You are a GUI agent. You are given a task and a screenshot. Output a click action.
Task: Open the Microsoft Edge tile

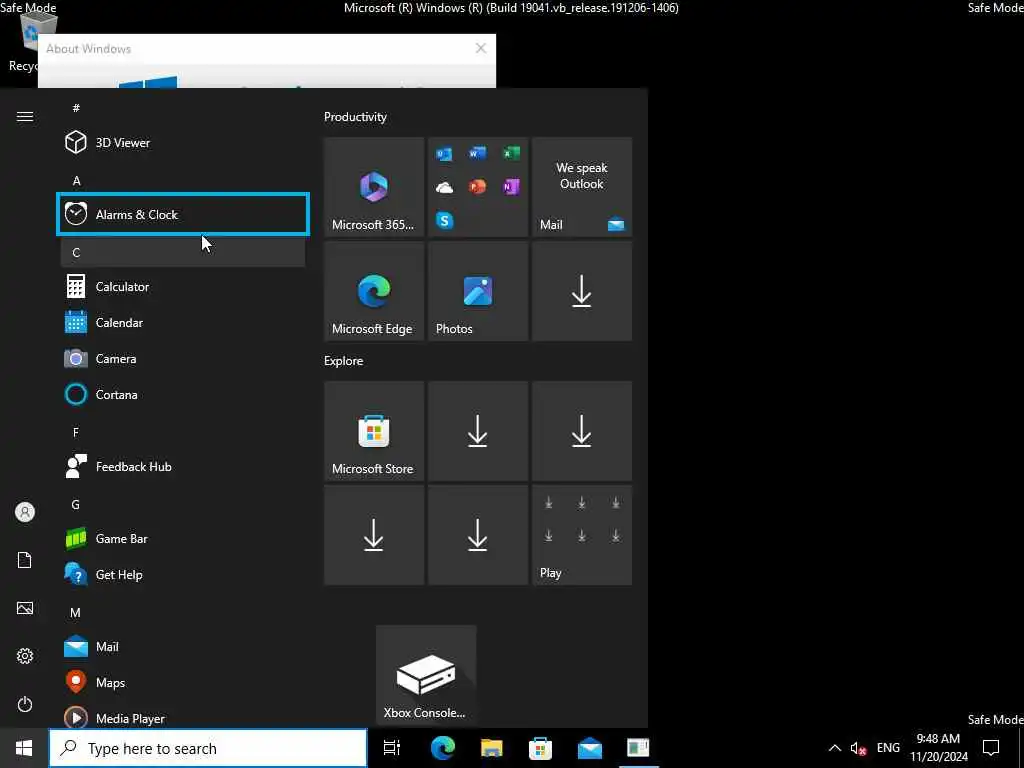click(x=374, y=291)
